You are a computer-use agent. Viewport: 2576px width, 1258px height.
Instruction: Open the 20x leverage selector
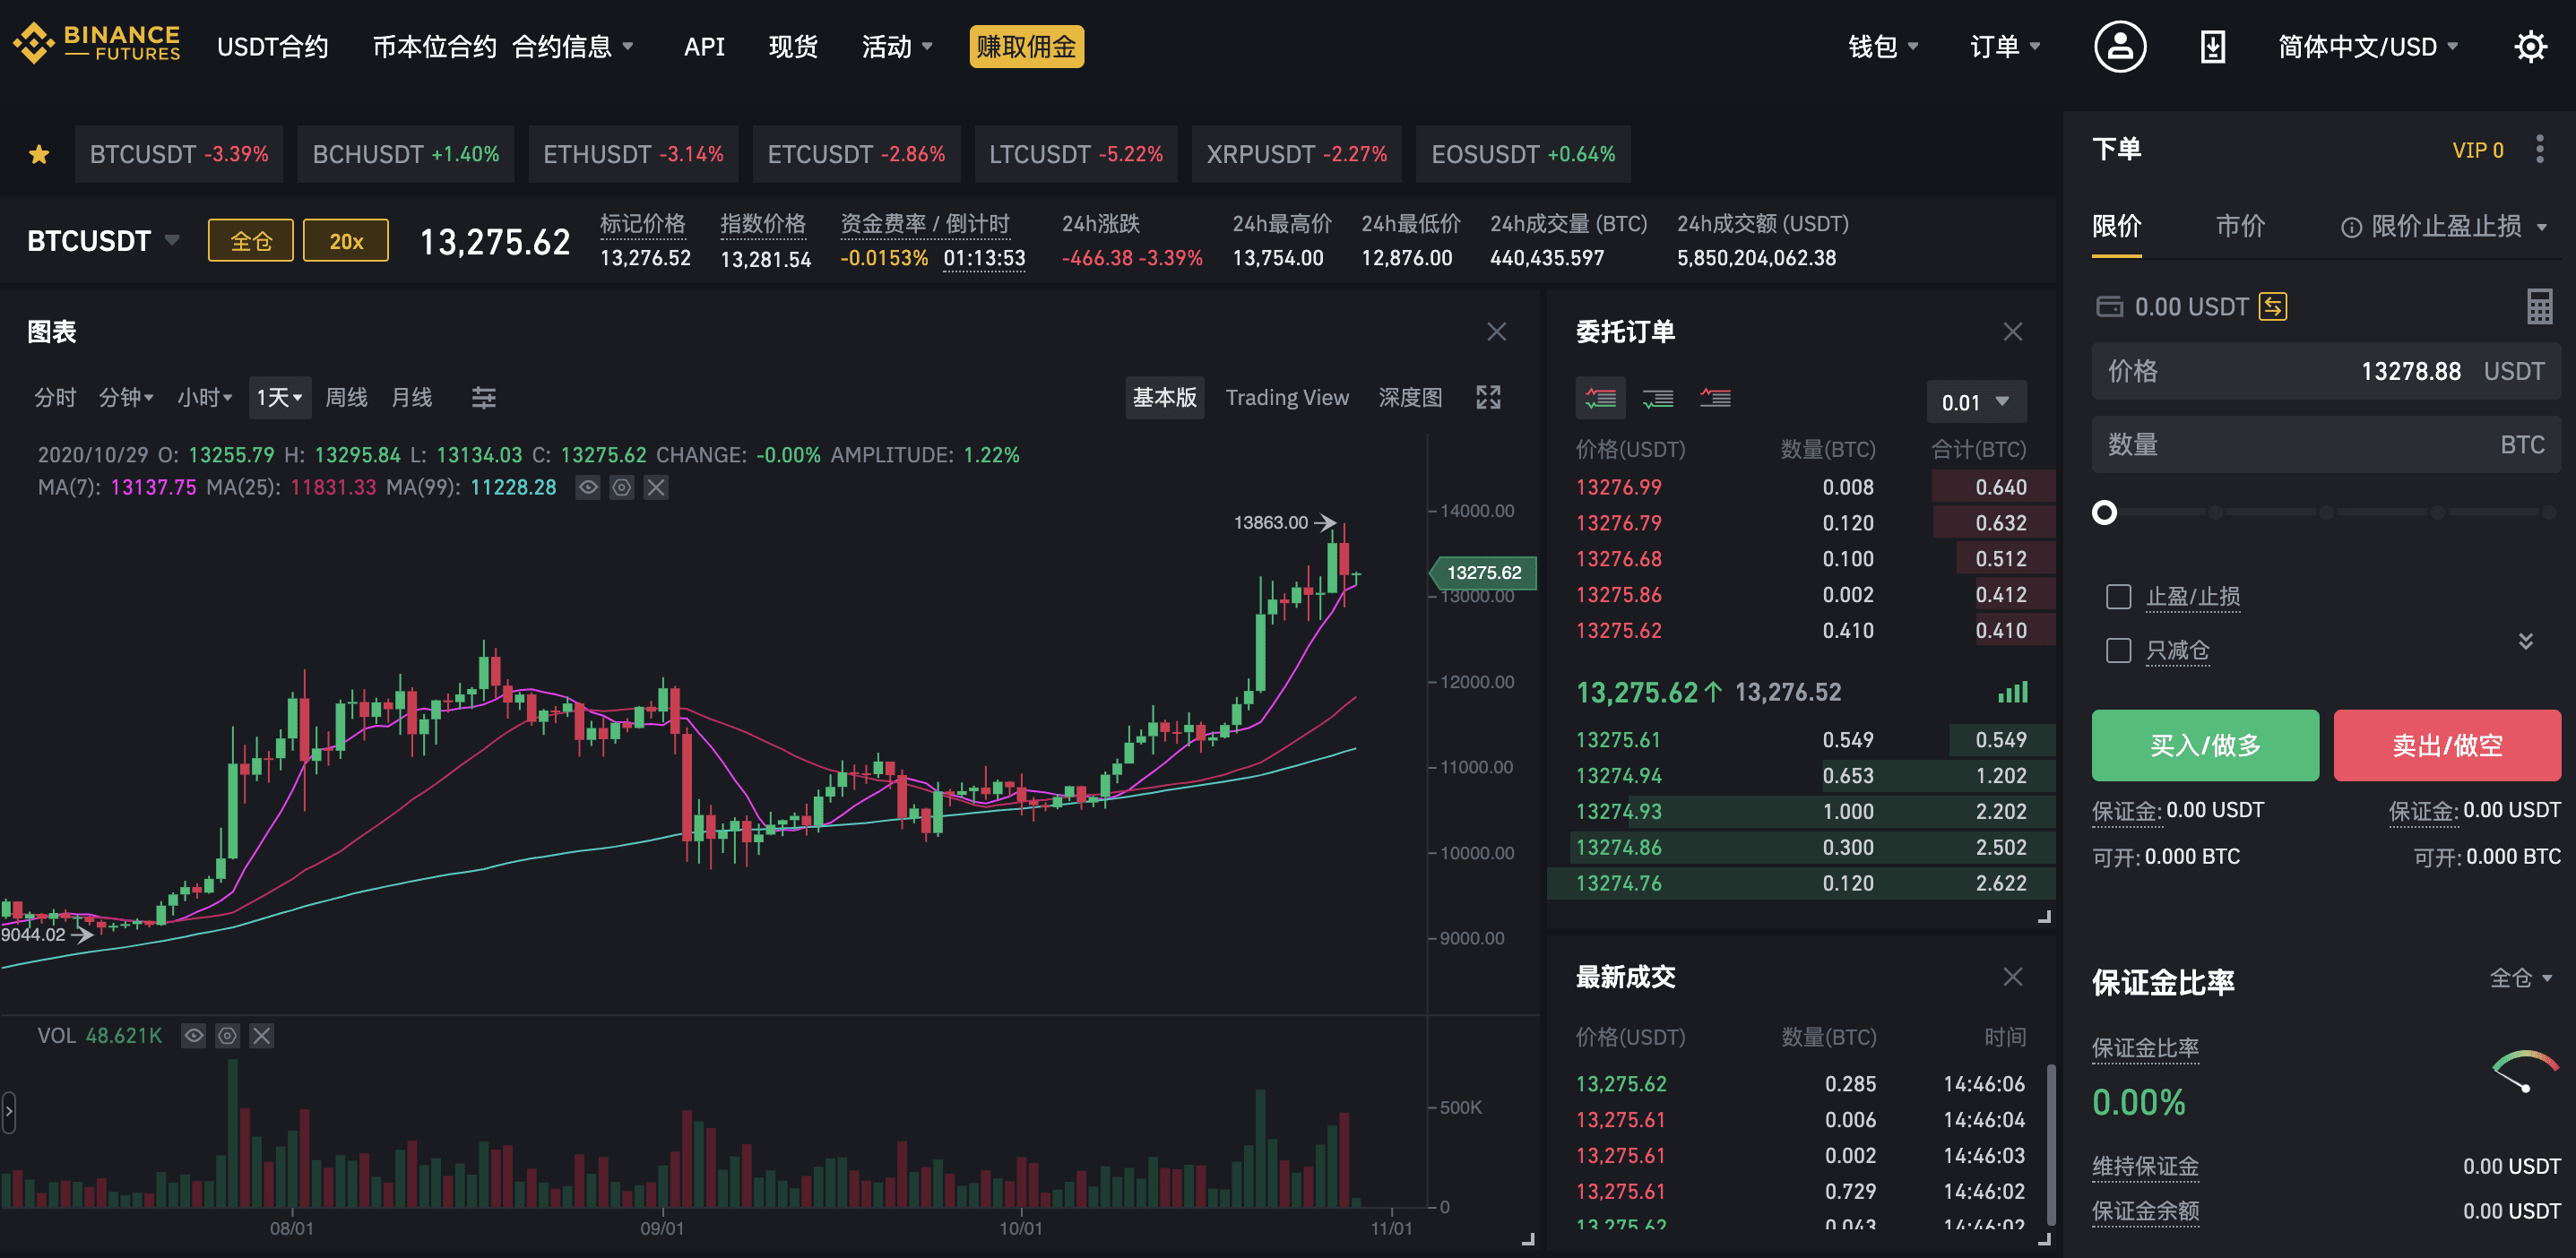point(346,241)
